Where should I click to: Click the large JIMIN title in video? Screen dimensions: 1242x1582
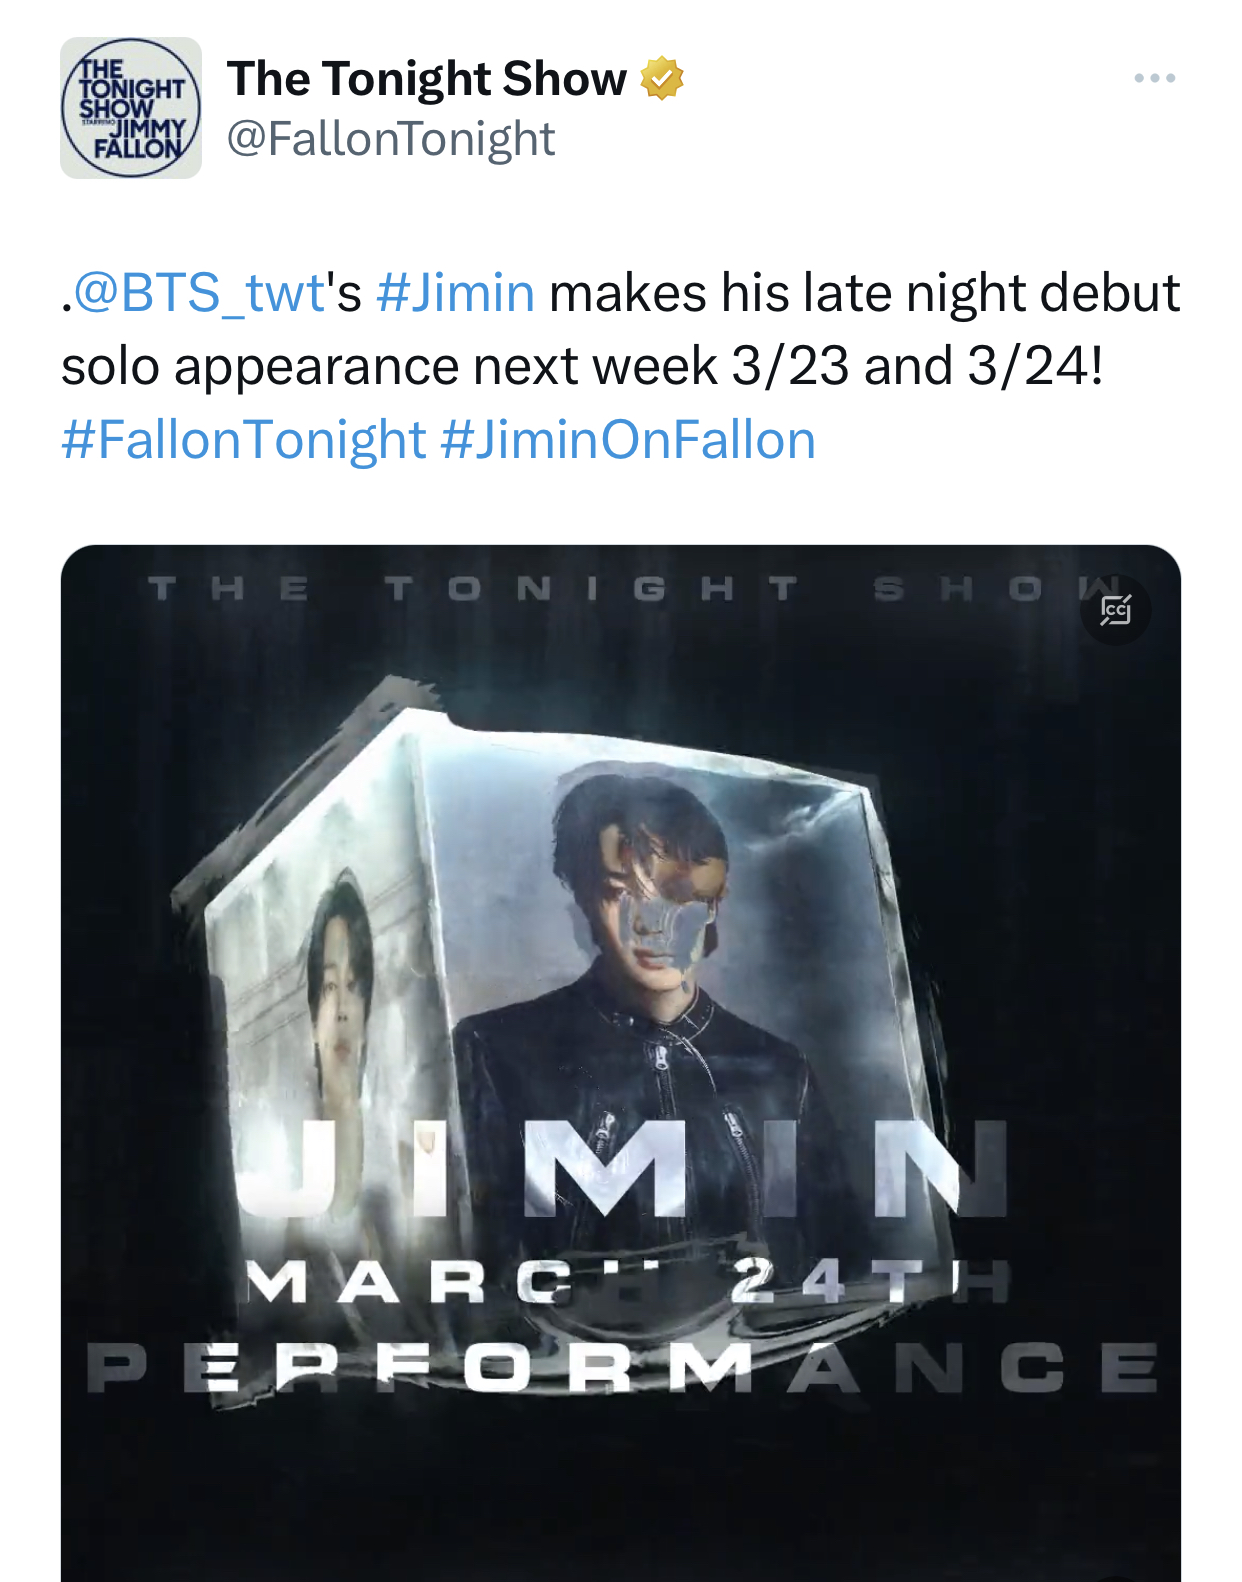point(620,1168)
